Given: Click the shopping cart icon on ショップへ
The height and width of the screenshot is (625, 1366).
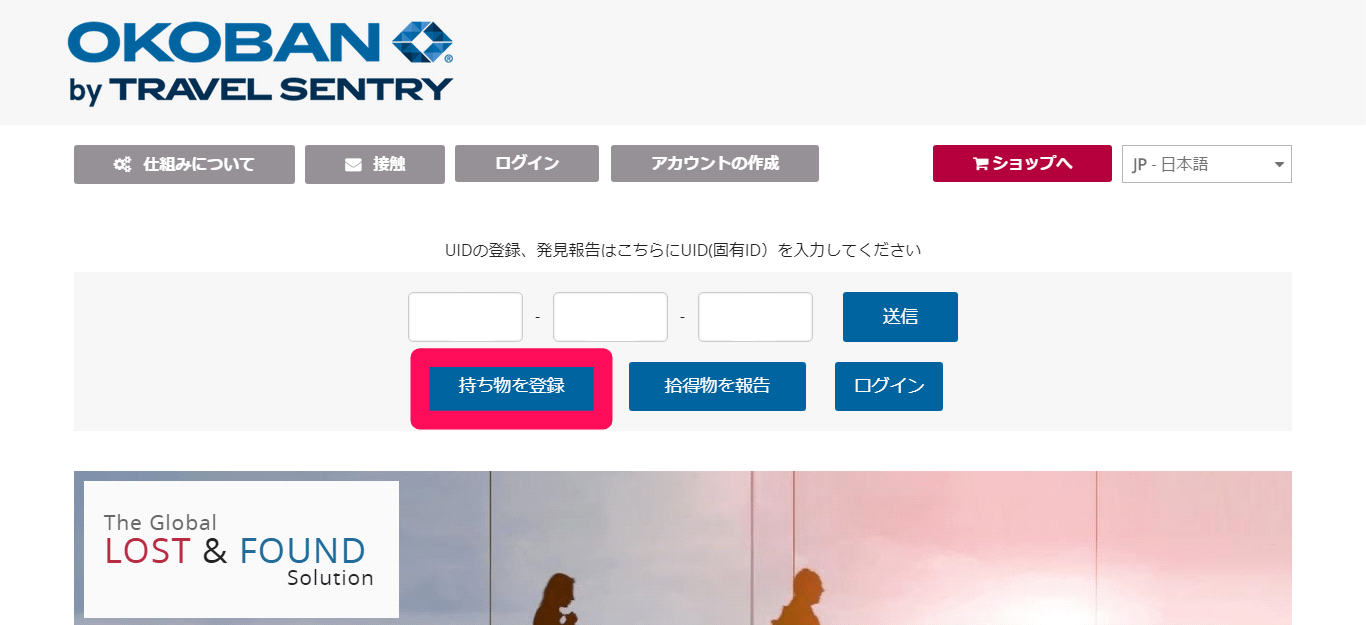Looking at the screenshot, I should 980,164.
